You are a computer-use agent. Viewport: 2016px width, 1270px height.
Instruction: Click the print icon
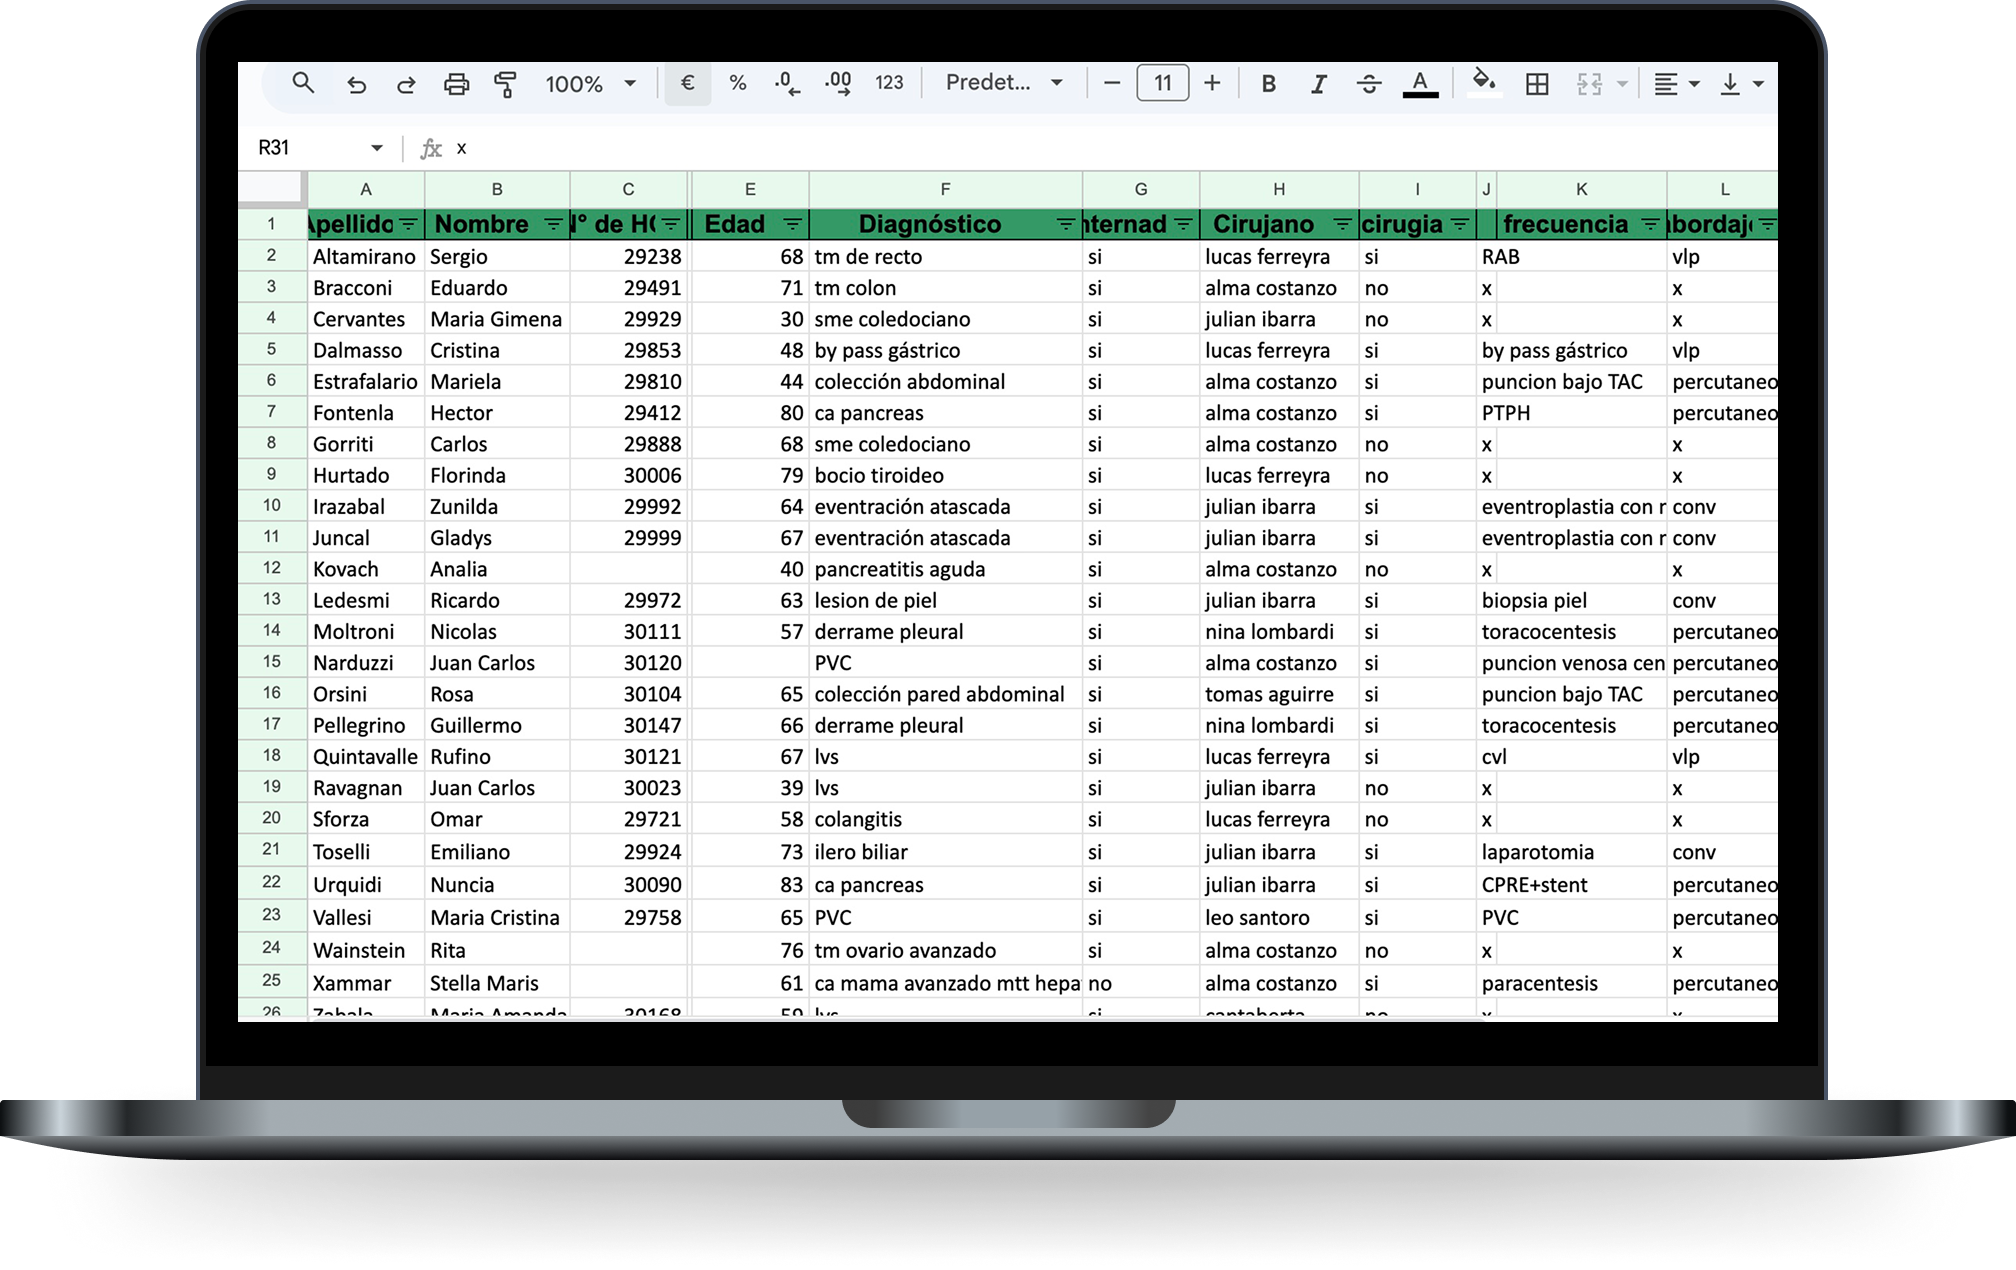(x=456, y=84)
